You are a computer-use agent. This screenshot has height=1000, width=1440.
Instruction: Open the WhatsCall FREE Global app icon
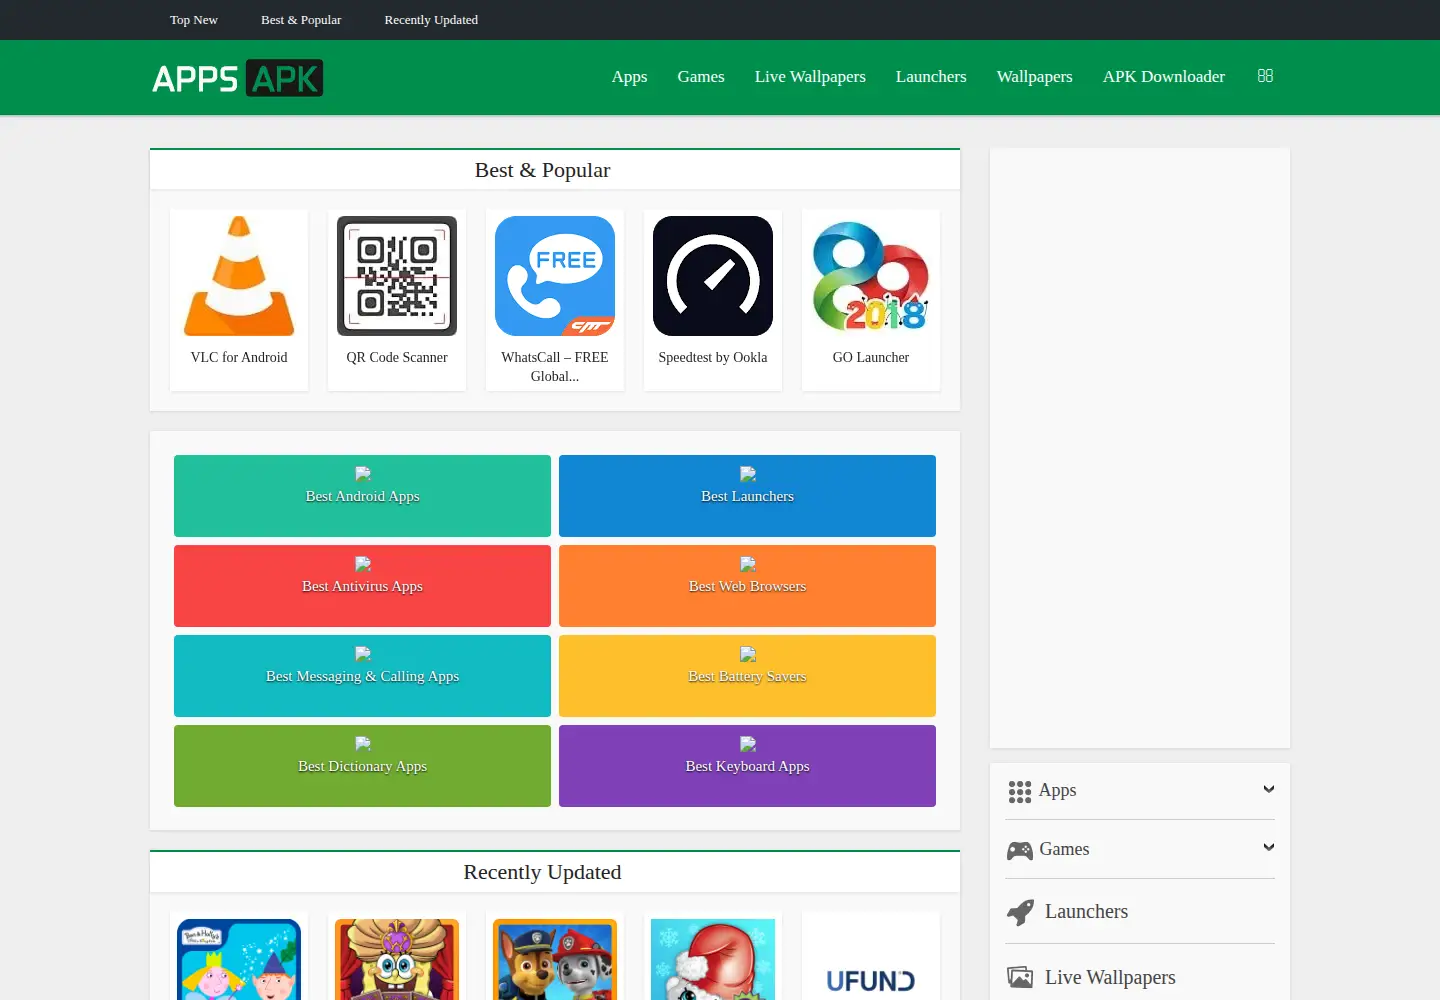555,276
